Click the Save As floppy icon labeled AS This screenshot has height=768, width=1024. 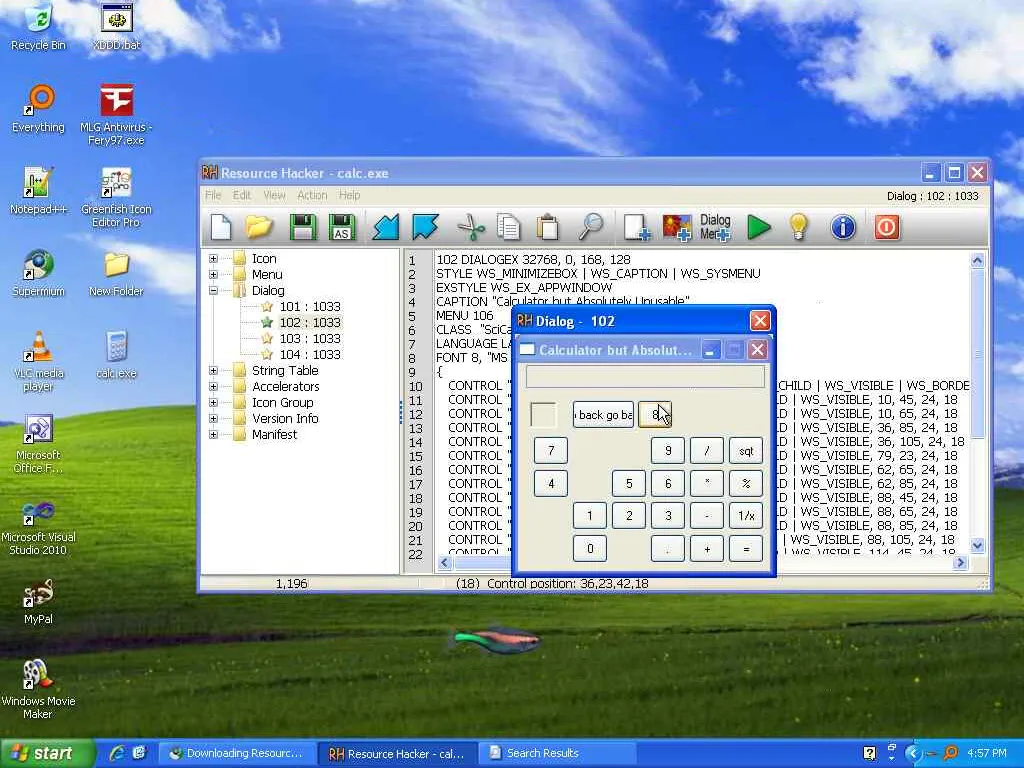click(342, 227)
